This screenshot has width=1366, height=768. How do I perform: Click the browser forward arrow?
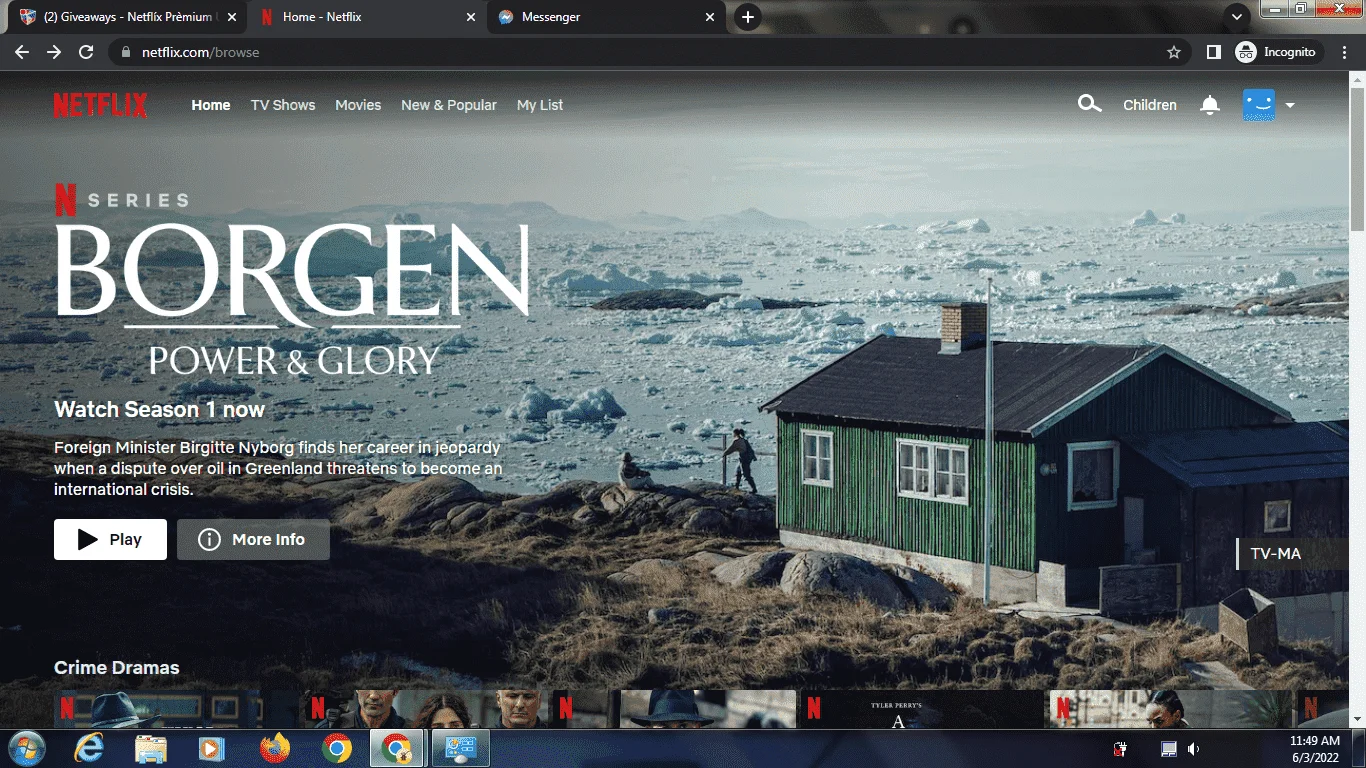tap(54, 52)
